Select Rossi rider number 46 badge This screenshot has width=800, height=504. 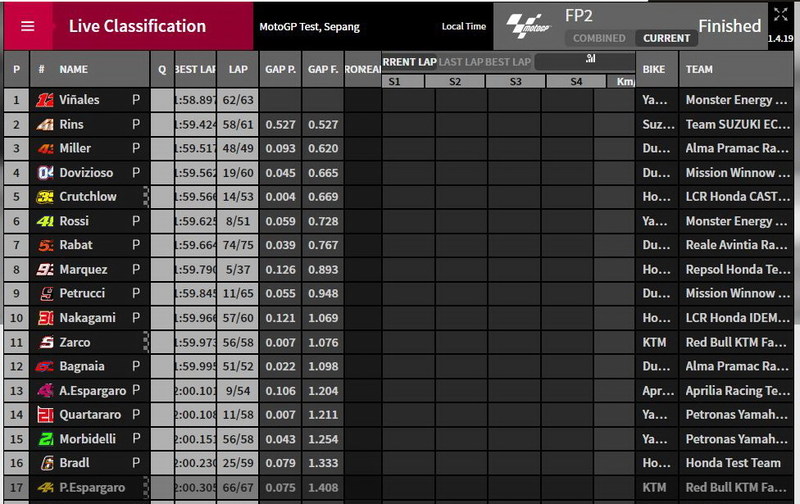click(x=45, y=221)
